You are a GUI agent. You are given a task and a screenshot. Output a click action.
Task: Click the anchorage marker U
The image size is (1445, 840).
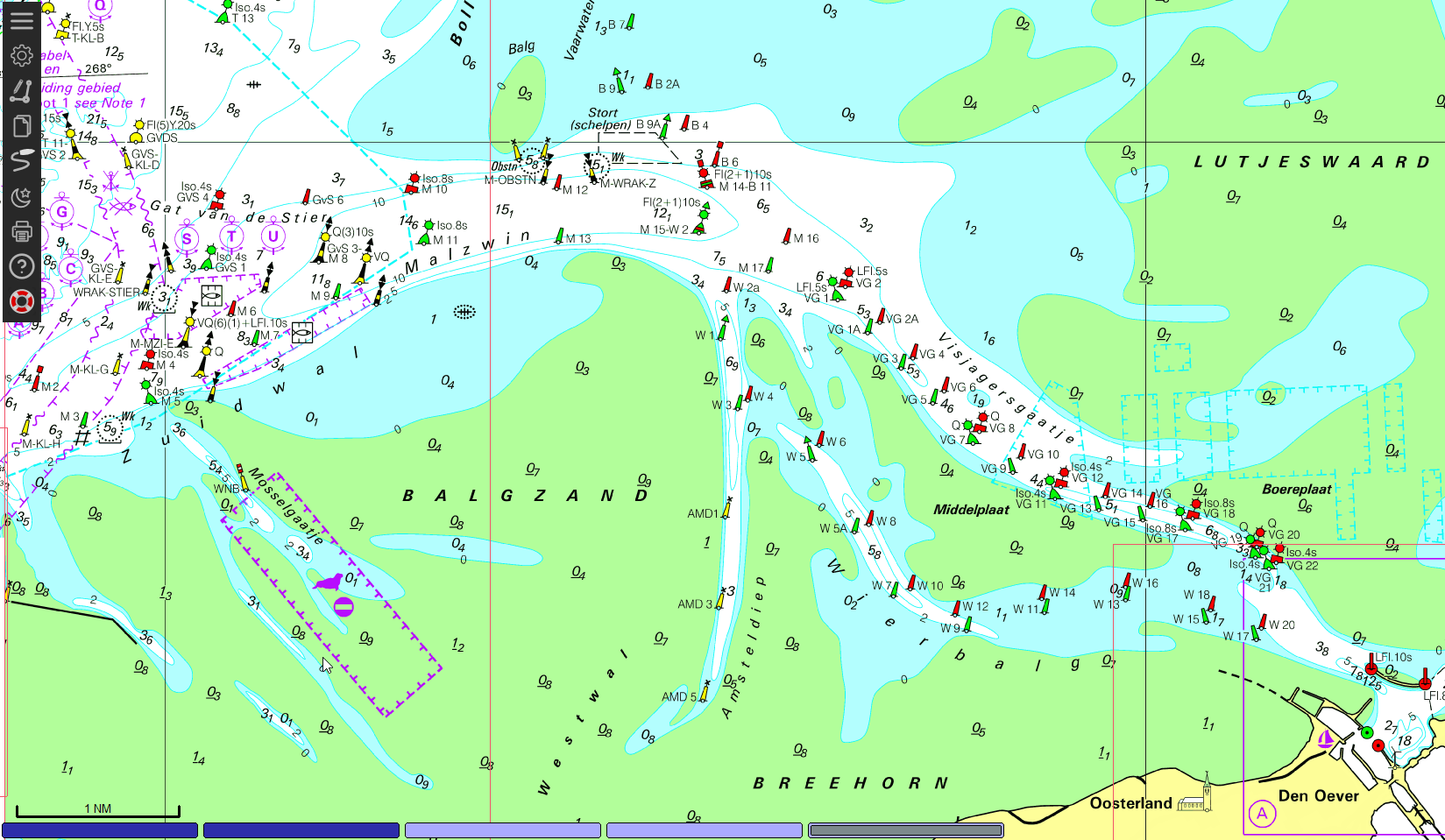272,236
